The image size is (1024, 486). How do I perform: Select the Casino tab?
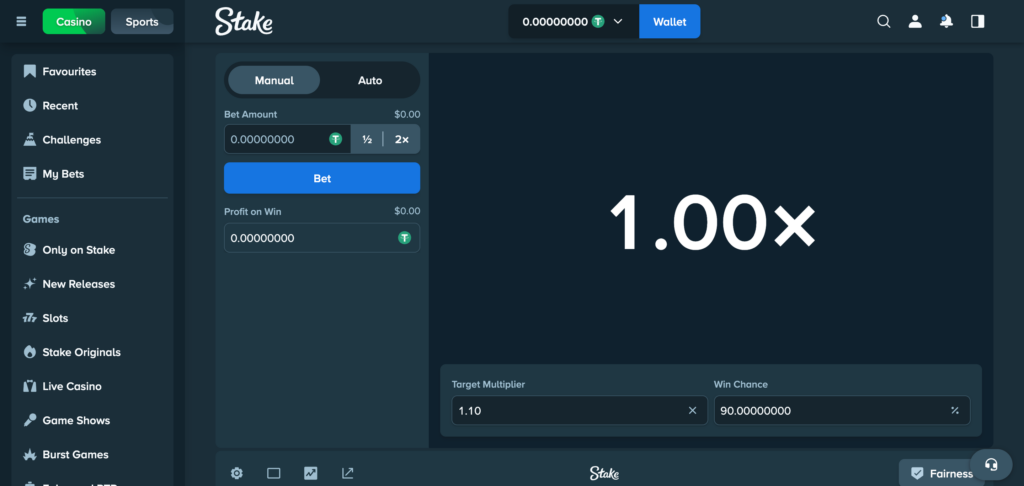74,22
